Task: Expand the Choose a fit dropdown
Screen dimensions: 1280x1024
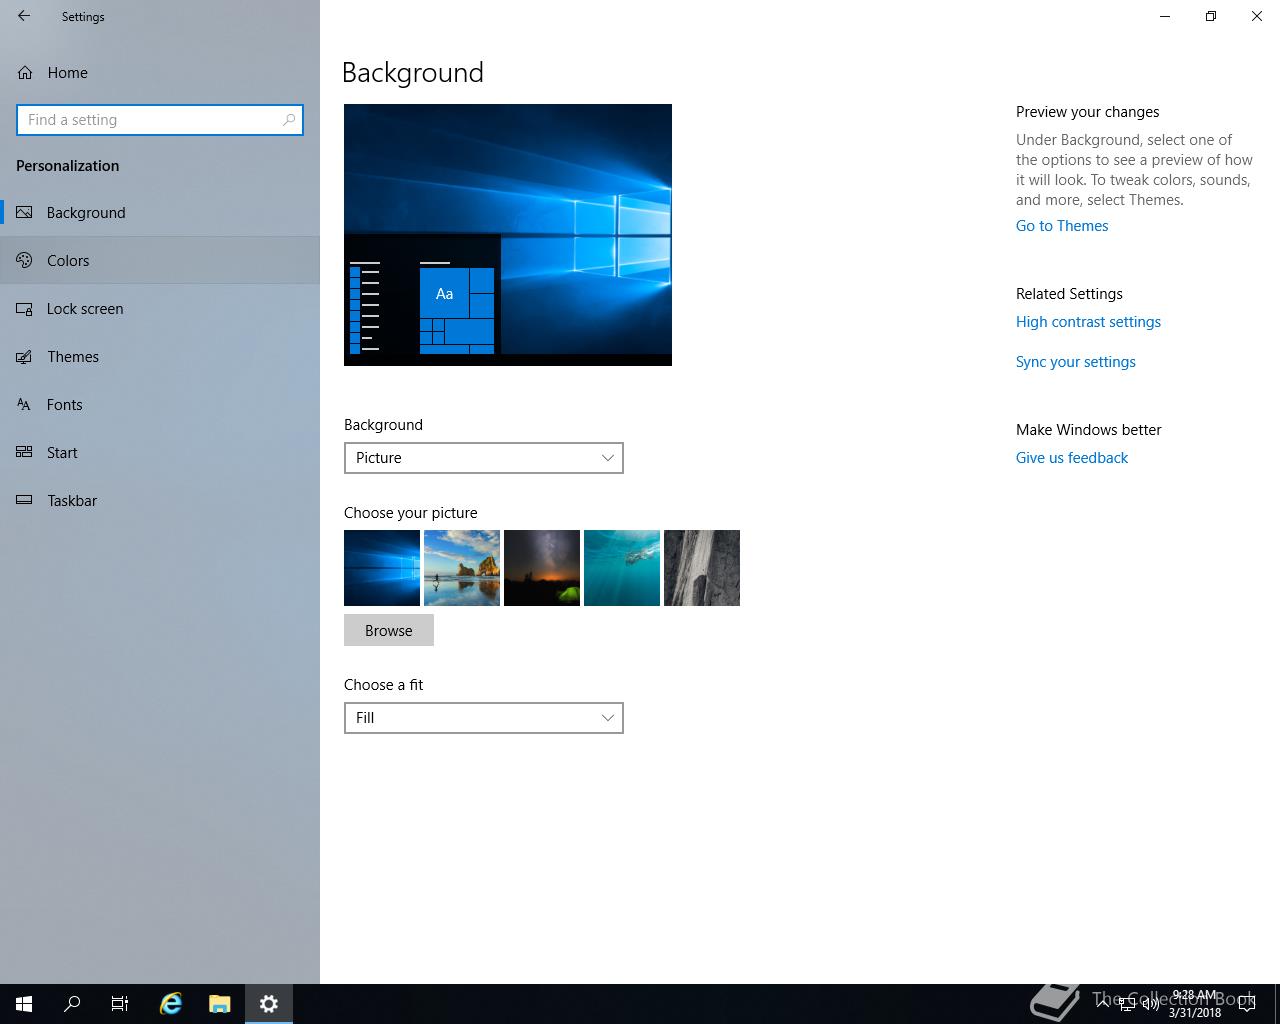Action: (483, 718)
